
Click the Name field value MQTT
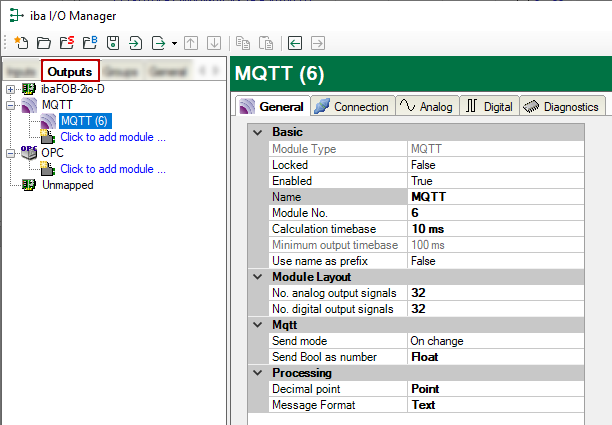click(428, 197)
